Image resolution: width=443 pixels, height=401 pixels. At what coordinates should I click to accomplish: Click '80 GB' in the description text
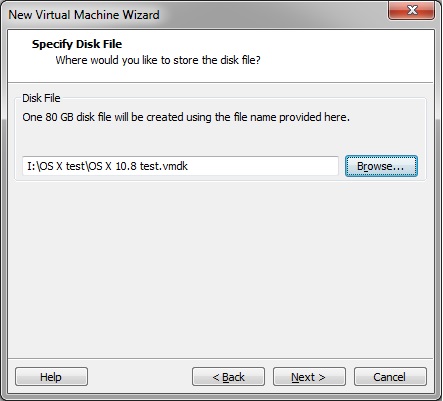[59, 117]
